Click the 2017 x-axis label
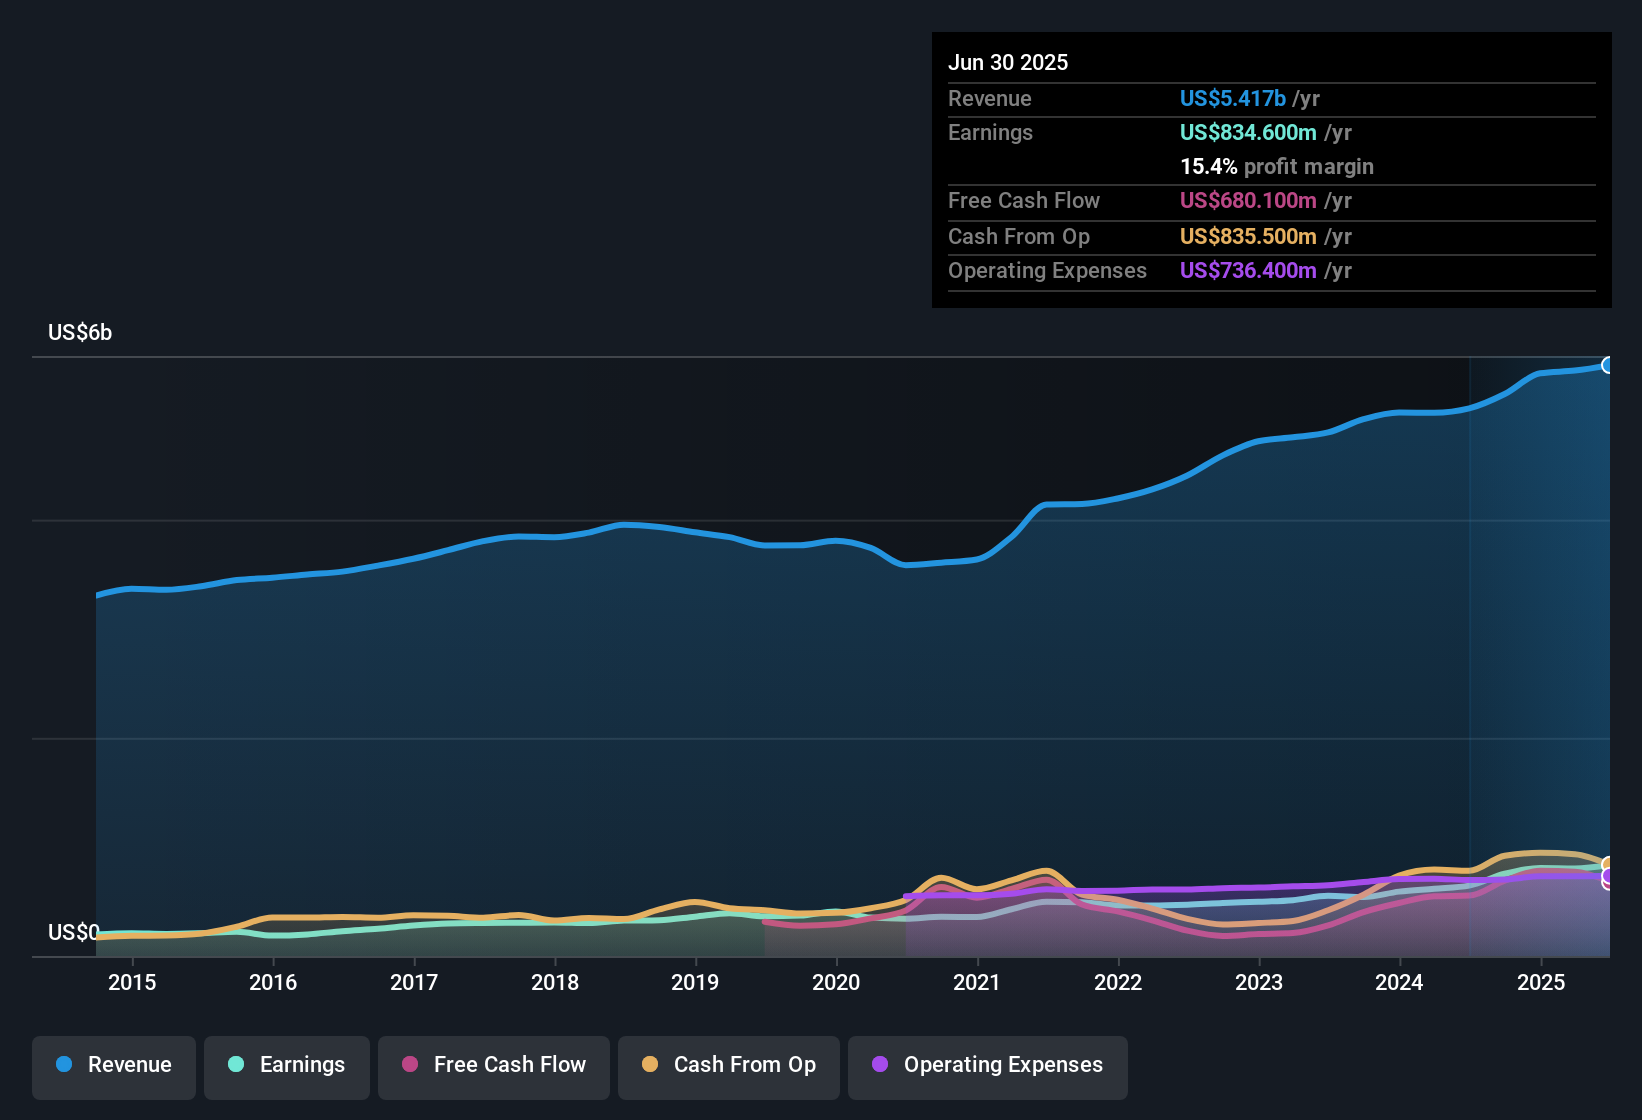This screenshot has width=1642, height=1120. tap(414, 982)
